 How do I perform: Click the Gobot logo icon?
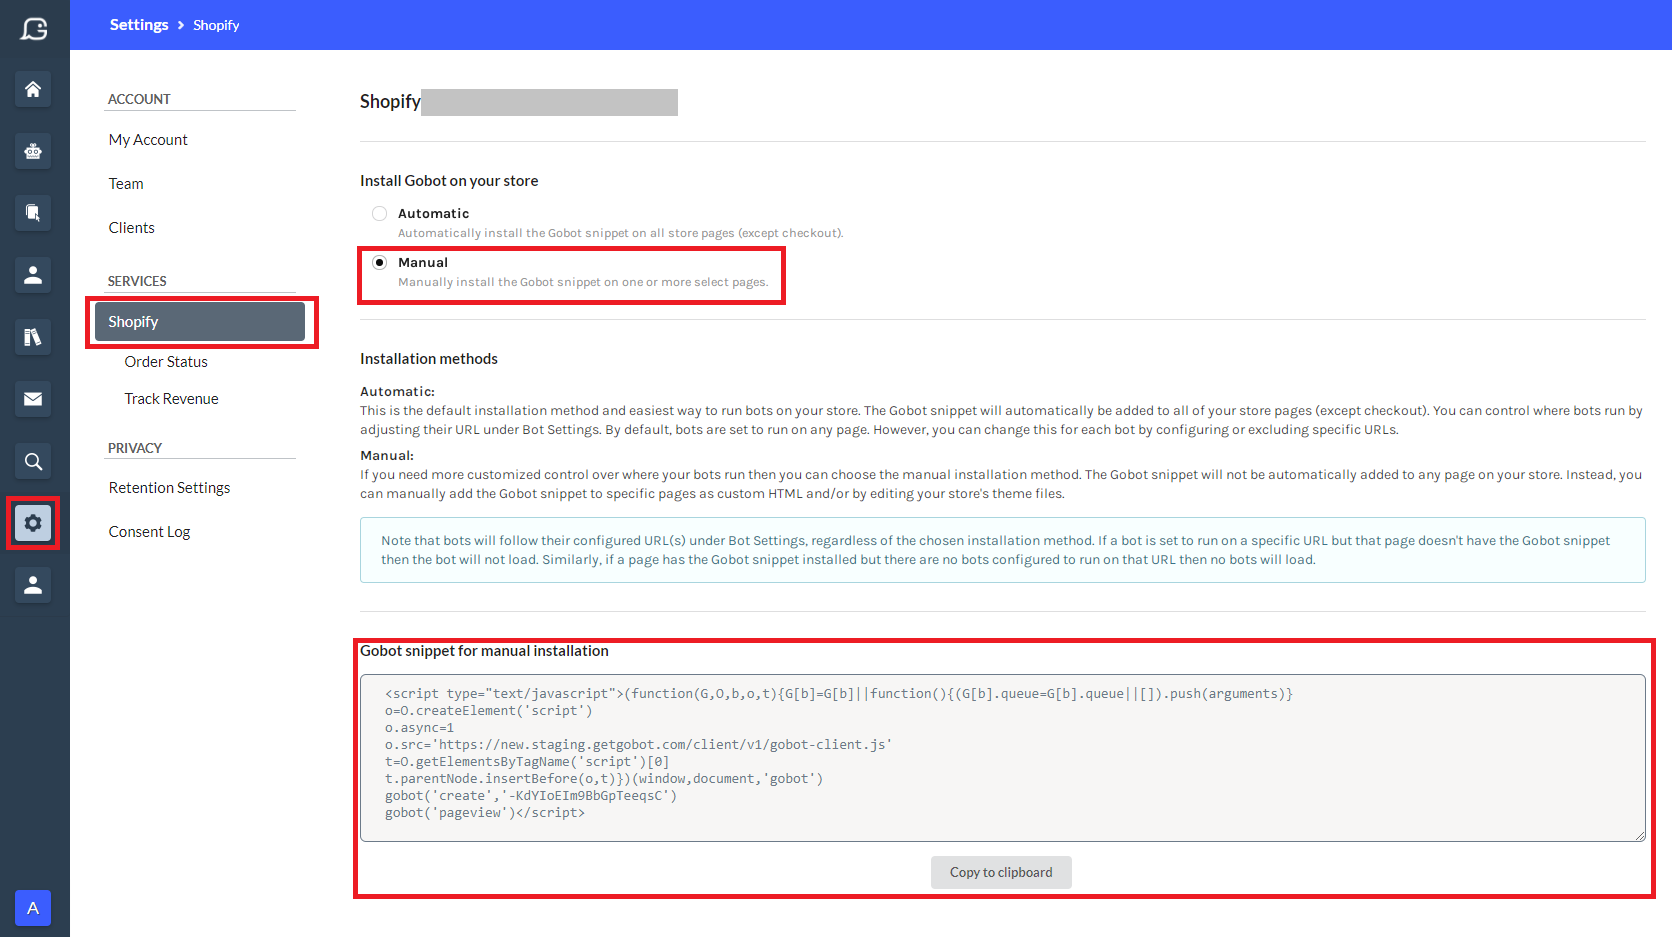(34, 28)
